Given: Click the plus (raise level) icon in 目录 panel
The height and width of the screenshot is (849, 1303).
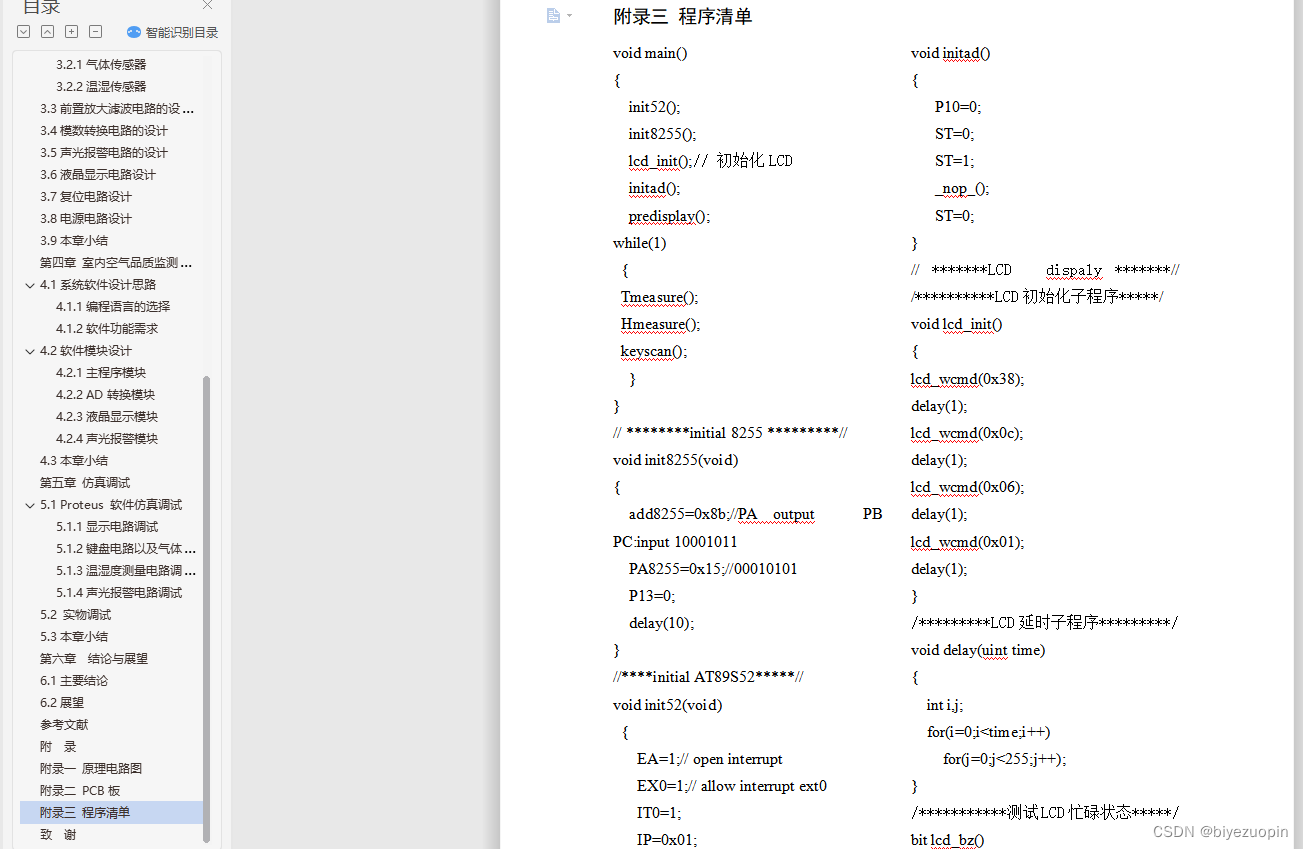Looking at the screenshot, I should (x=72, y=32).
